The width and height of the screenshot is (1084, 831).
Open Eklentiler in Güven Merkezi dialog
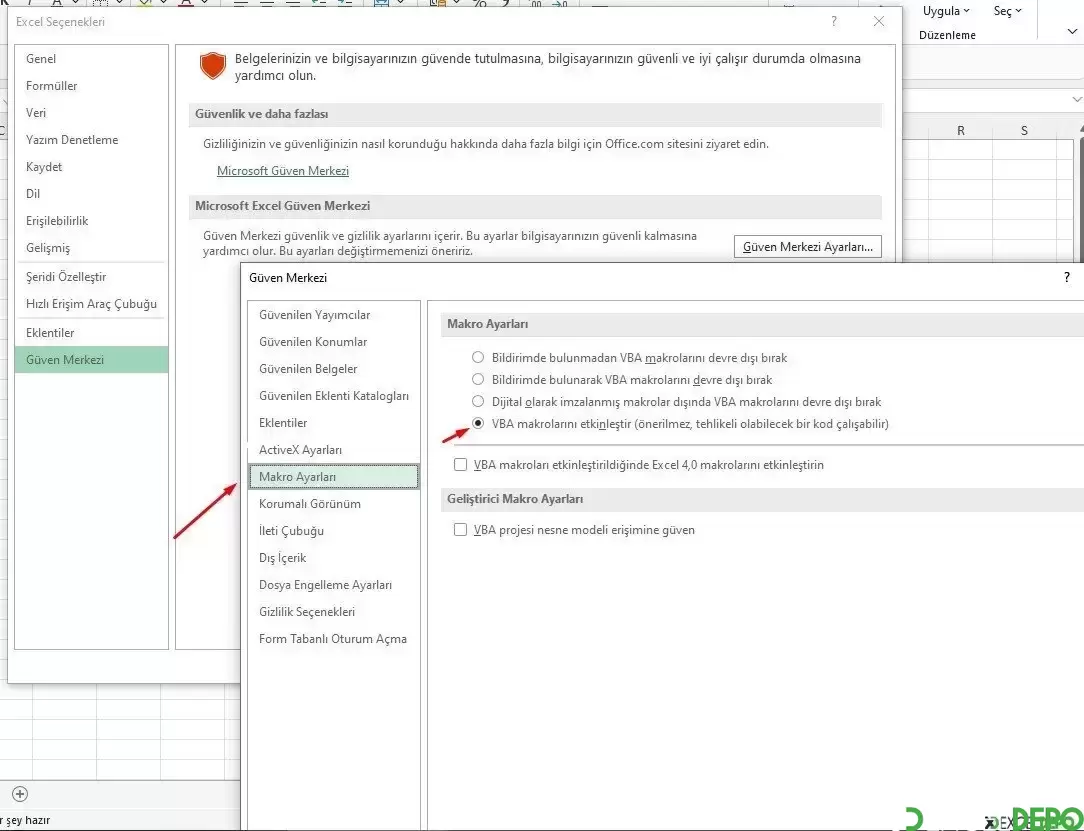(x=333, y=422)
